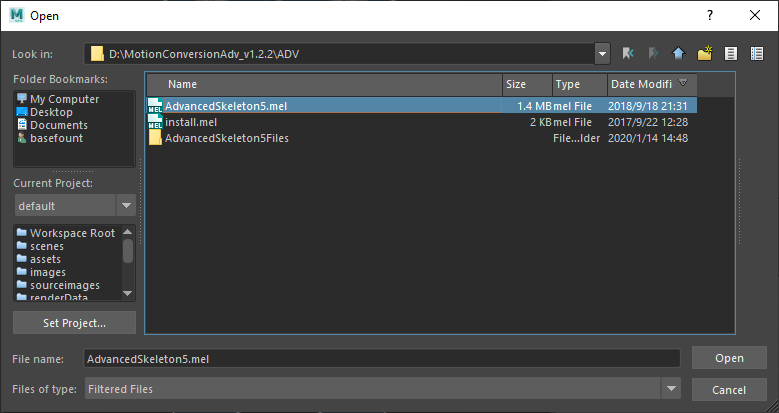This screenshot has height=413, width=779.
Task: Click the Cancel button
Action: [x=729, y=390]
